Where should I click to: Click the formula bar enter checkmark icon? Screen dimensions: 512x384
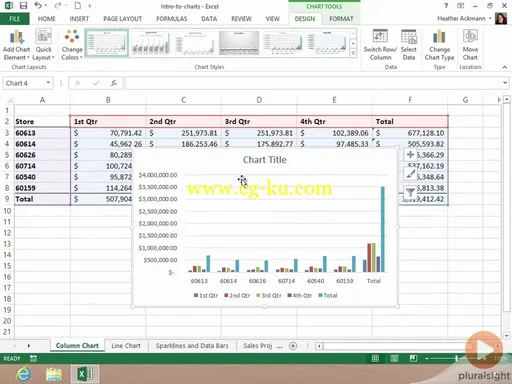click(x=96, y=83)
